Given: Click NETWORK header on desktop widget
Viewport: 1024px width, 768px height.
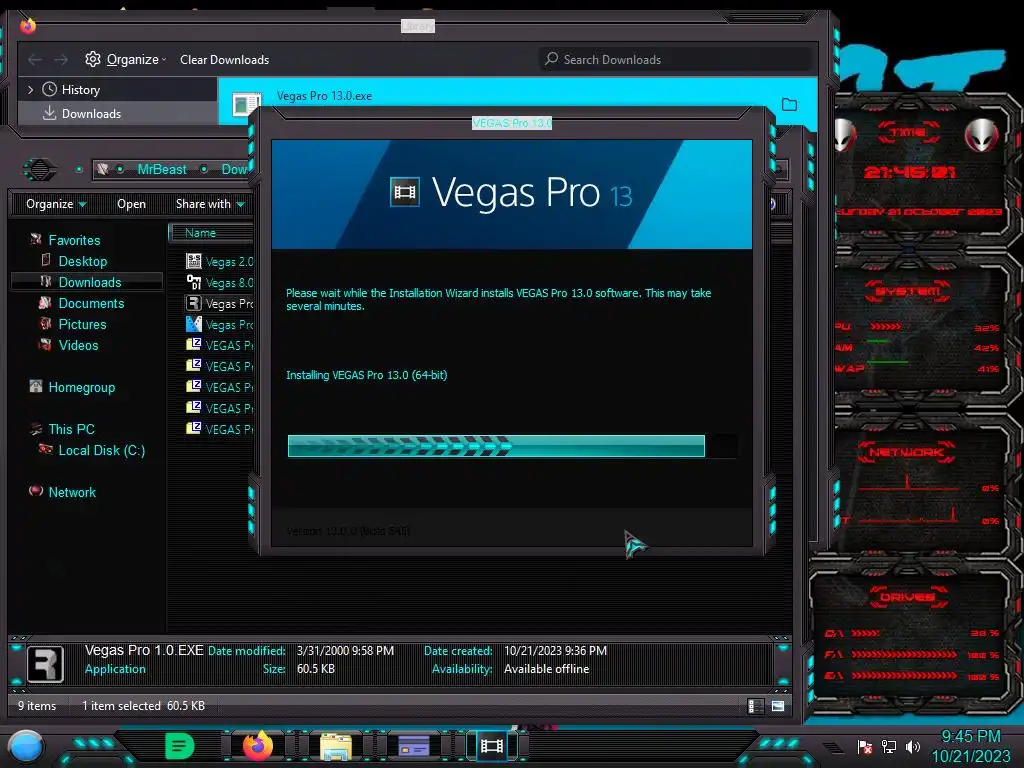Looking at the screenshot, I should click(x=906, y=452).
